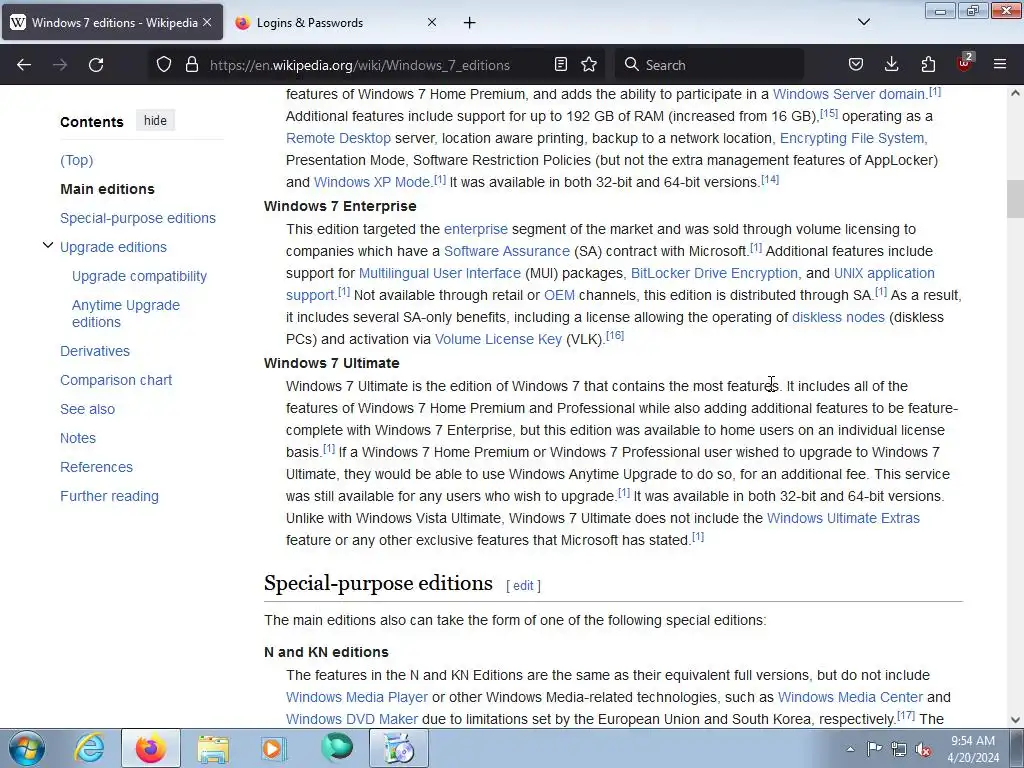Viewport: 1024px width, 768px height.
Task: Launch Internet Explorer from taskbar
Action: click(89, 748)
